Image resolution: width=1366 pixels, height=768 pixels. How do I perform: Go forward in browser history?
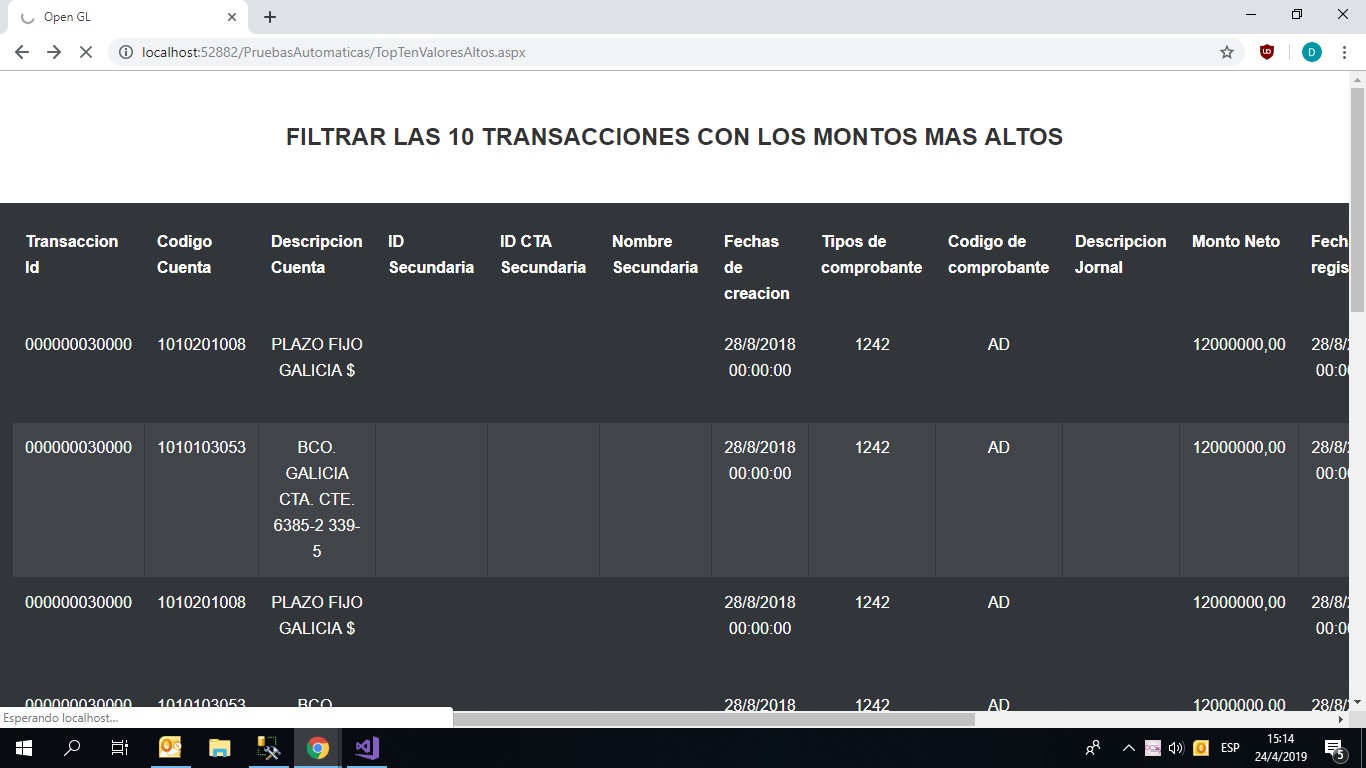pos(54,52)
